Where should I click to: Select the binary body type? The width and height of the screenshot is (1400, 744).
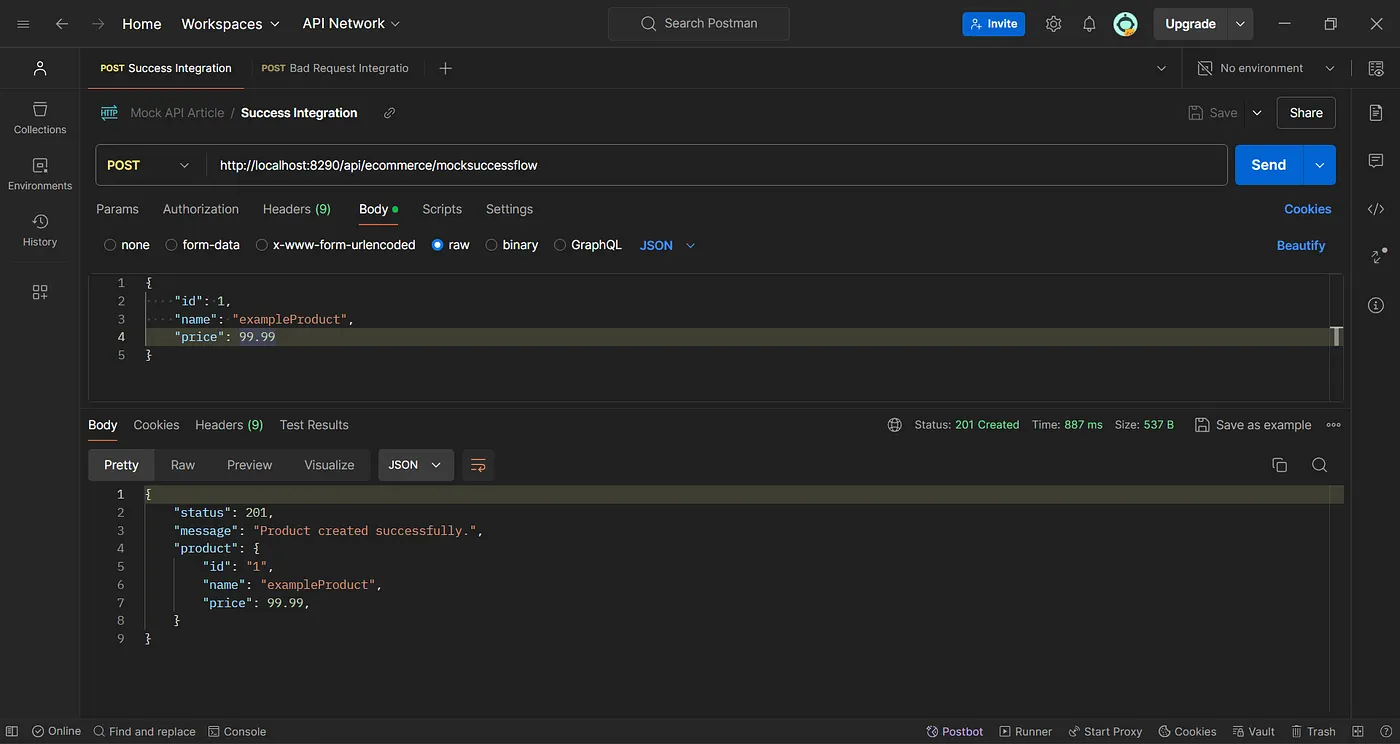click(491, 245)
